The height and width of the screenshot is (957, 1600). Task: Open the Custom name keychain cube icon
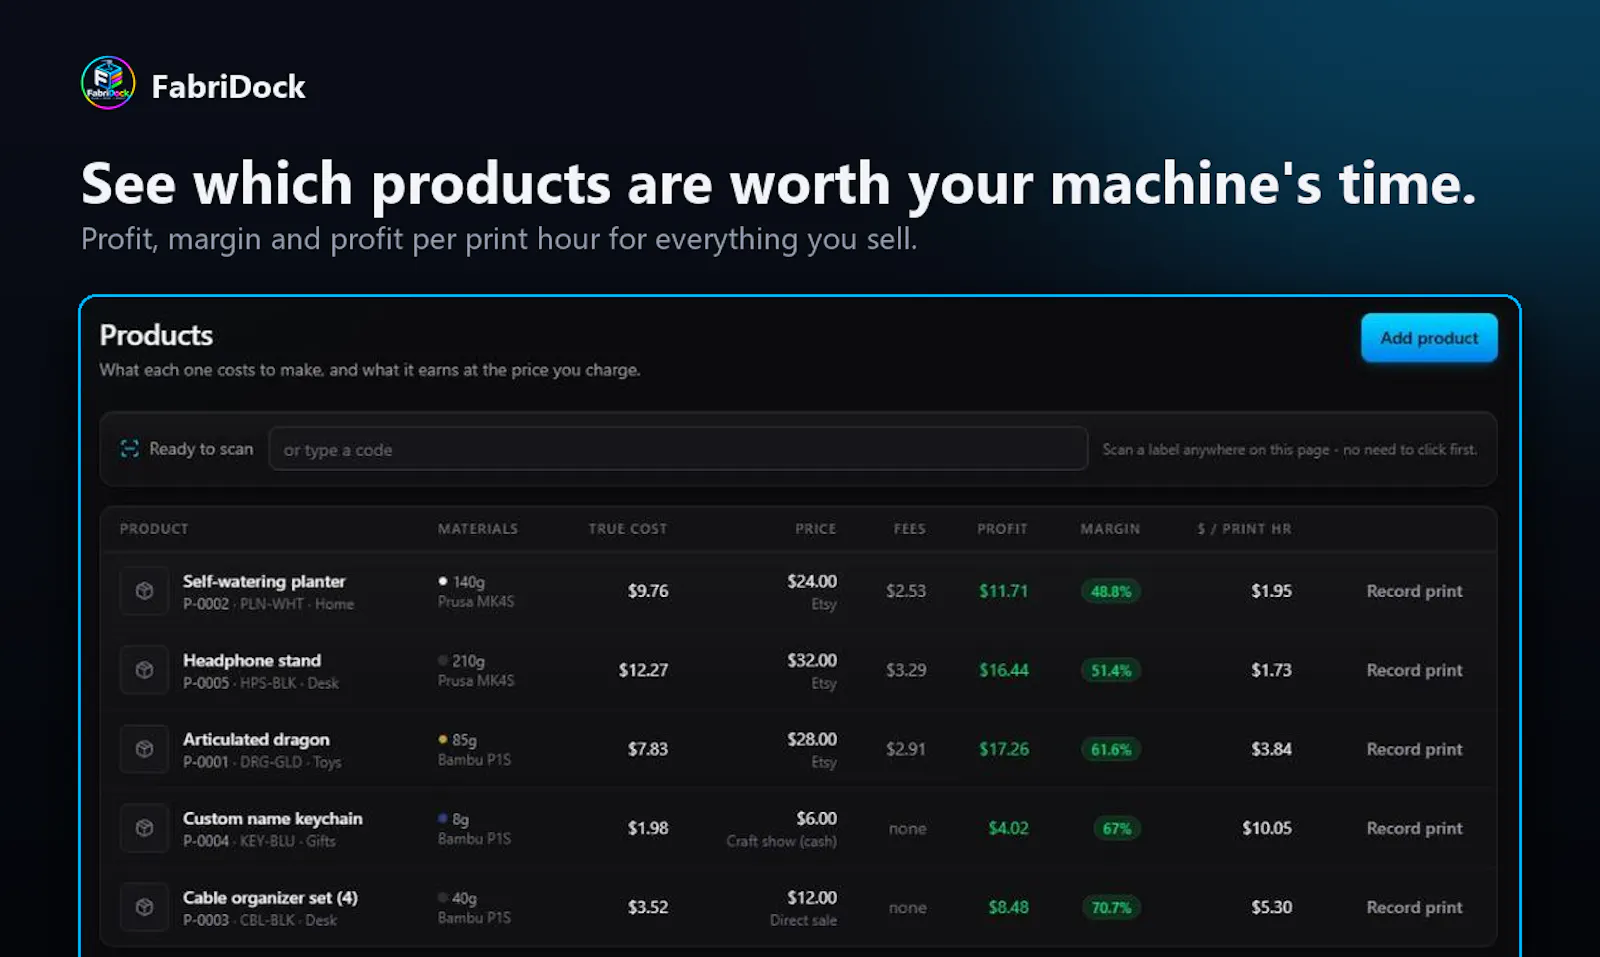144,828
